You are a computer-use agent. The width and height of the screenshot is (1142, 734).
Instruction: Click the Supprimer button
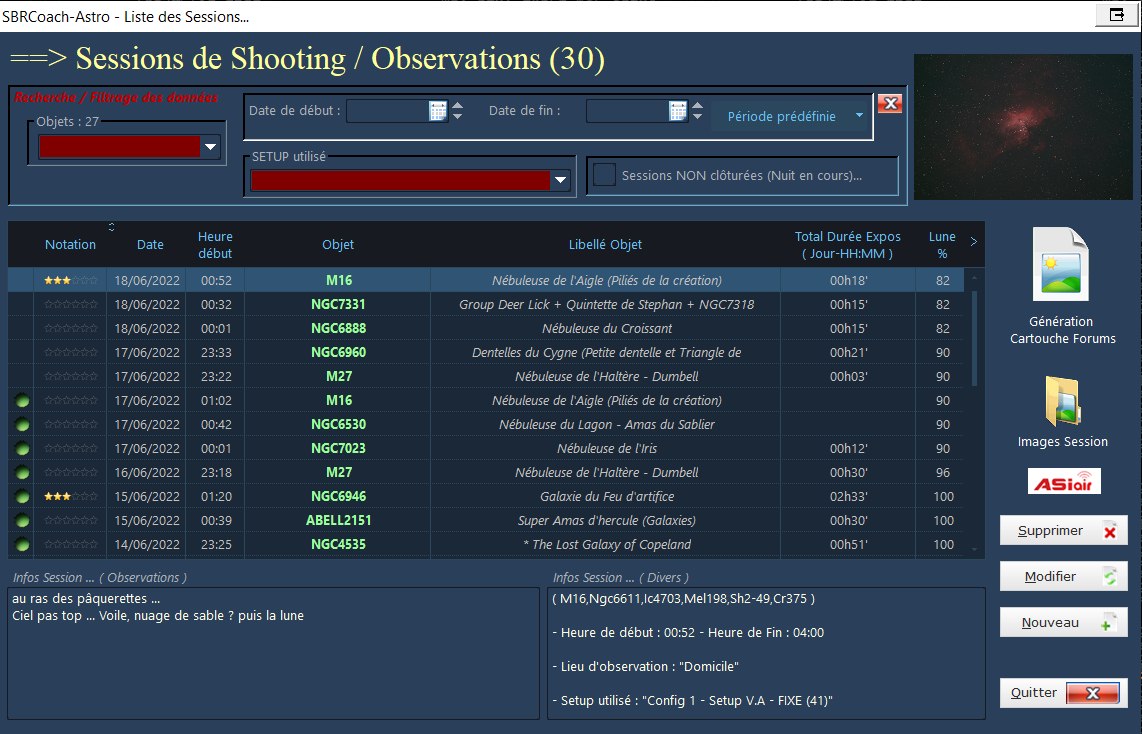click(x=1063, y=530)
